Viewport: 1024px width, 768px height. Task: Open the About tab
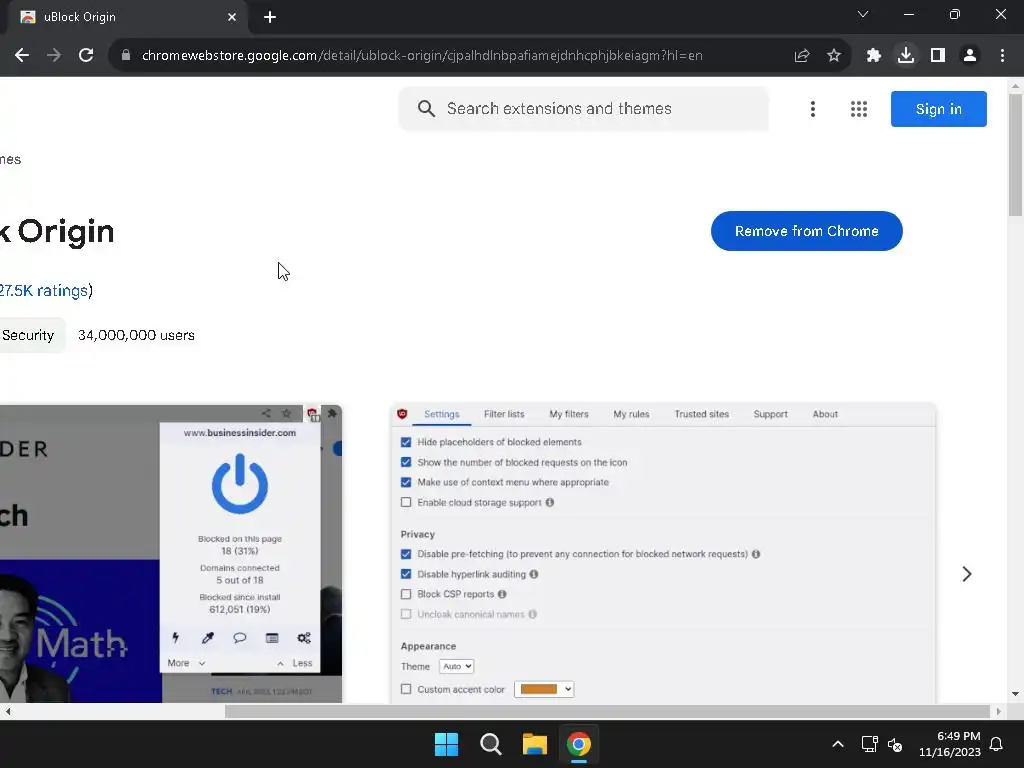click(x=825, y=414)
